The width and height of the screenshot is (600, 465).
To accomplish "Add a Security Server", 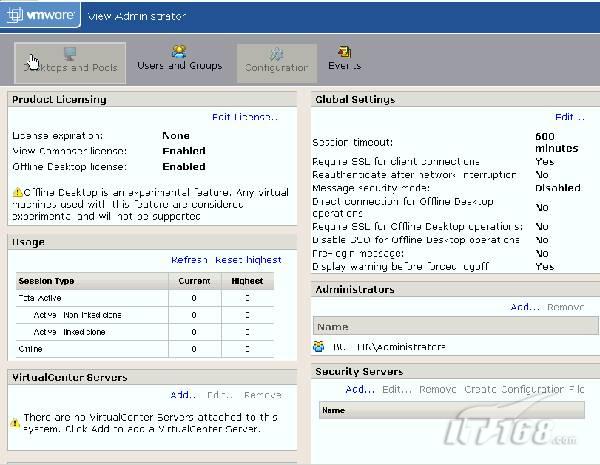I will [x=360, y=389].
